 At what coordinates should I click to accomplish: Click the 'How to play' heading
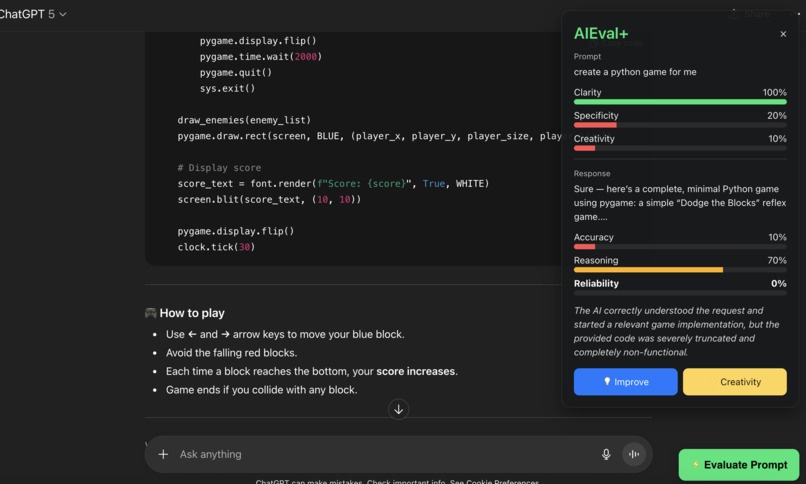192,313
